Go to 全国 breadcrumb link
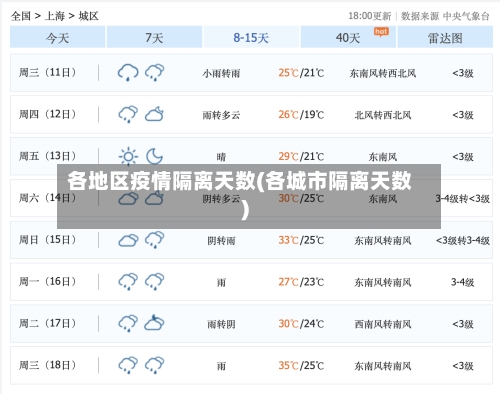 (21, 16)
